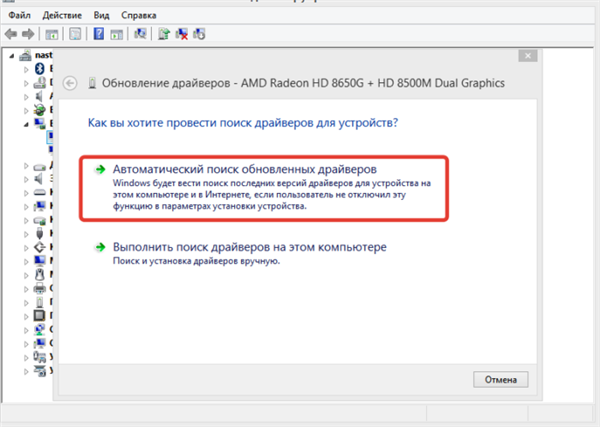Click the Update driver toolbar icon
600x427 pixels.
pos(164,34)
